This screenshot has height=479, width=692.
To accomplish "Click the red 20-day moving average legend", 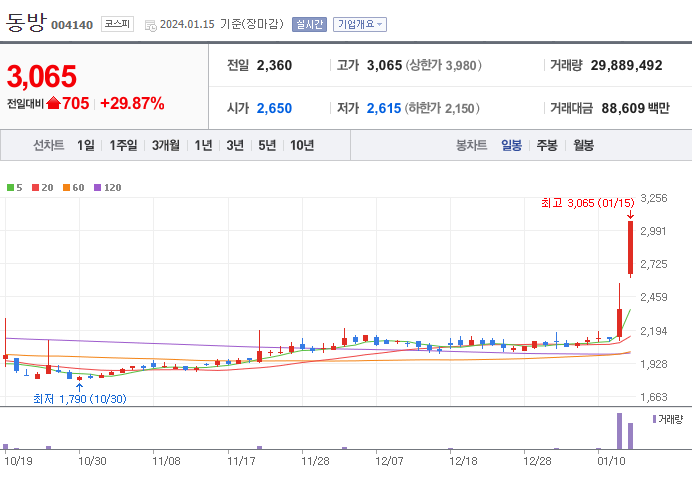I will click(x=42, y=188).
